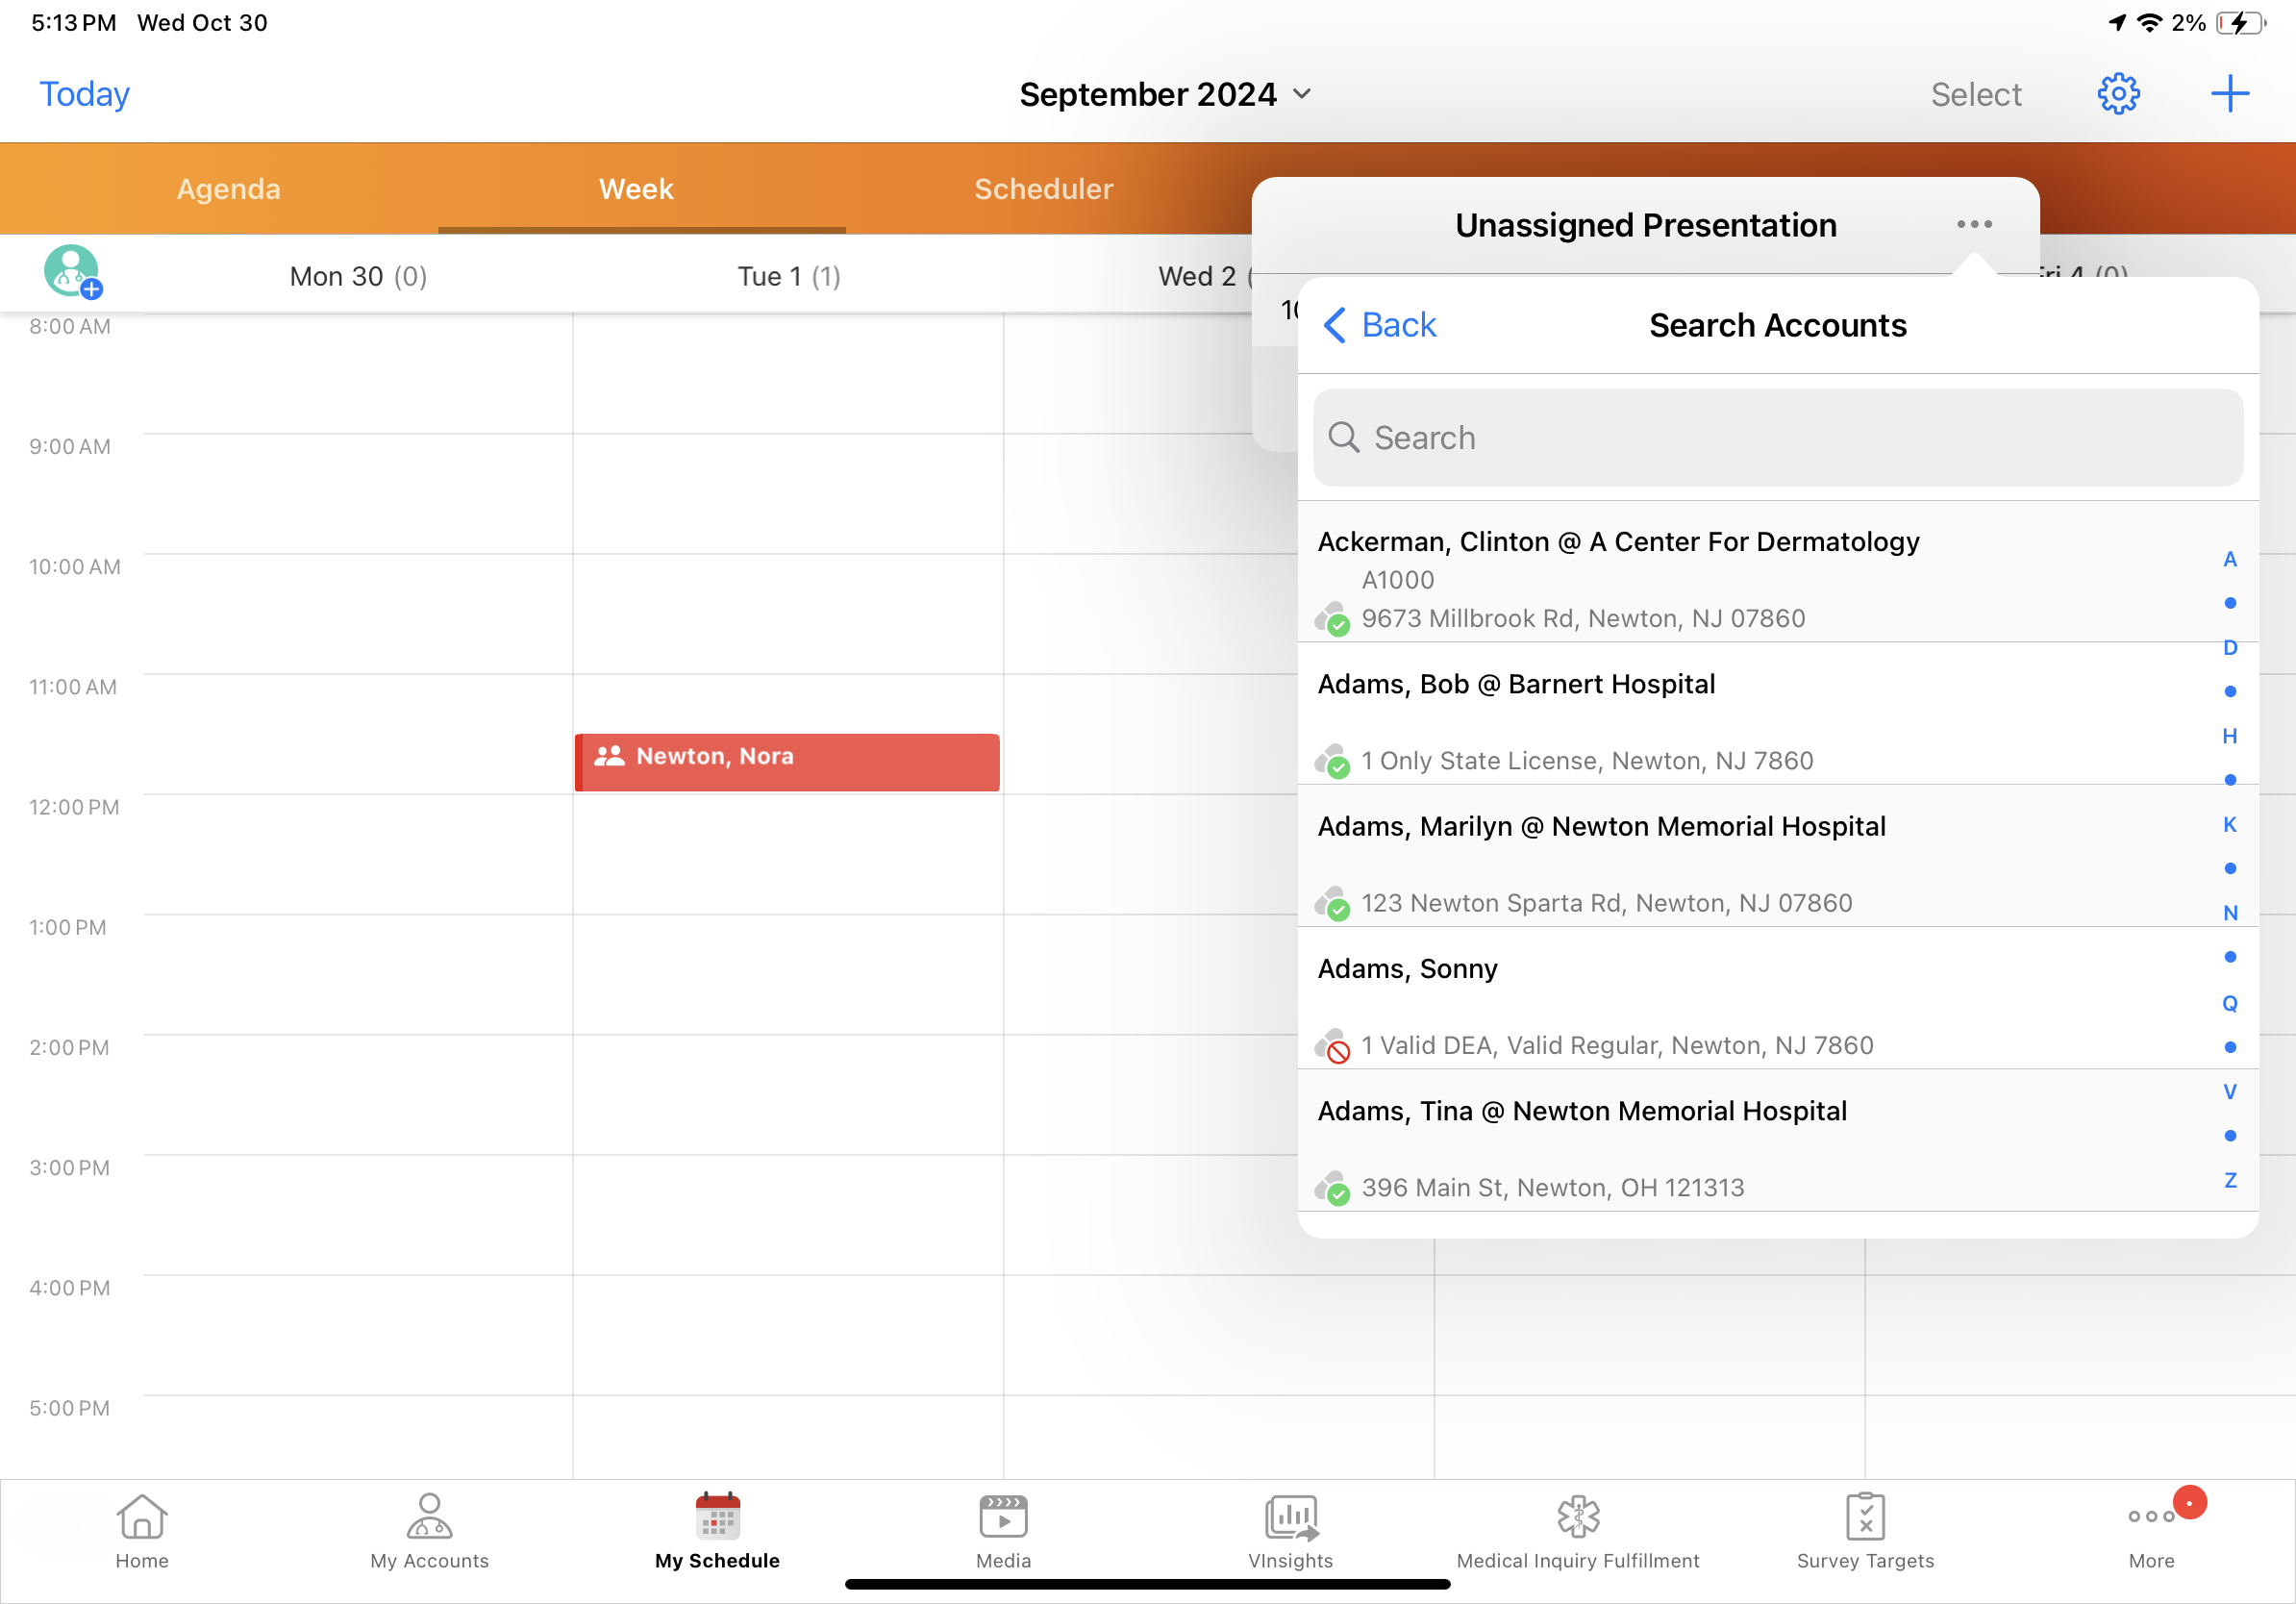The image size is (2296, 1604).
Task: Open the Newton, Nora calendar event
Action: pos(788,762)
